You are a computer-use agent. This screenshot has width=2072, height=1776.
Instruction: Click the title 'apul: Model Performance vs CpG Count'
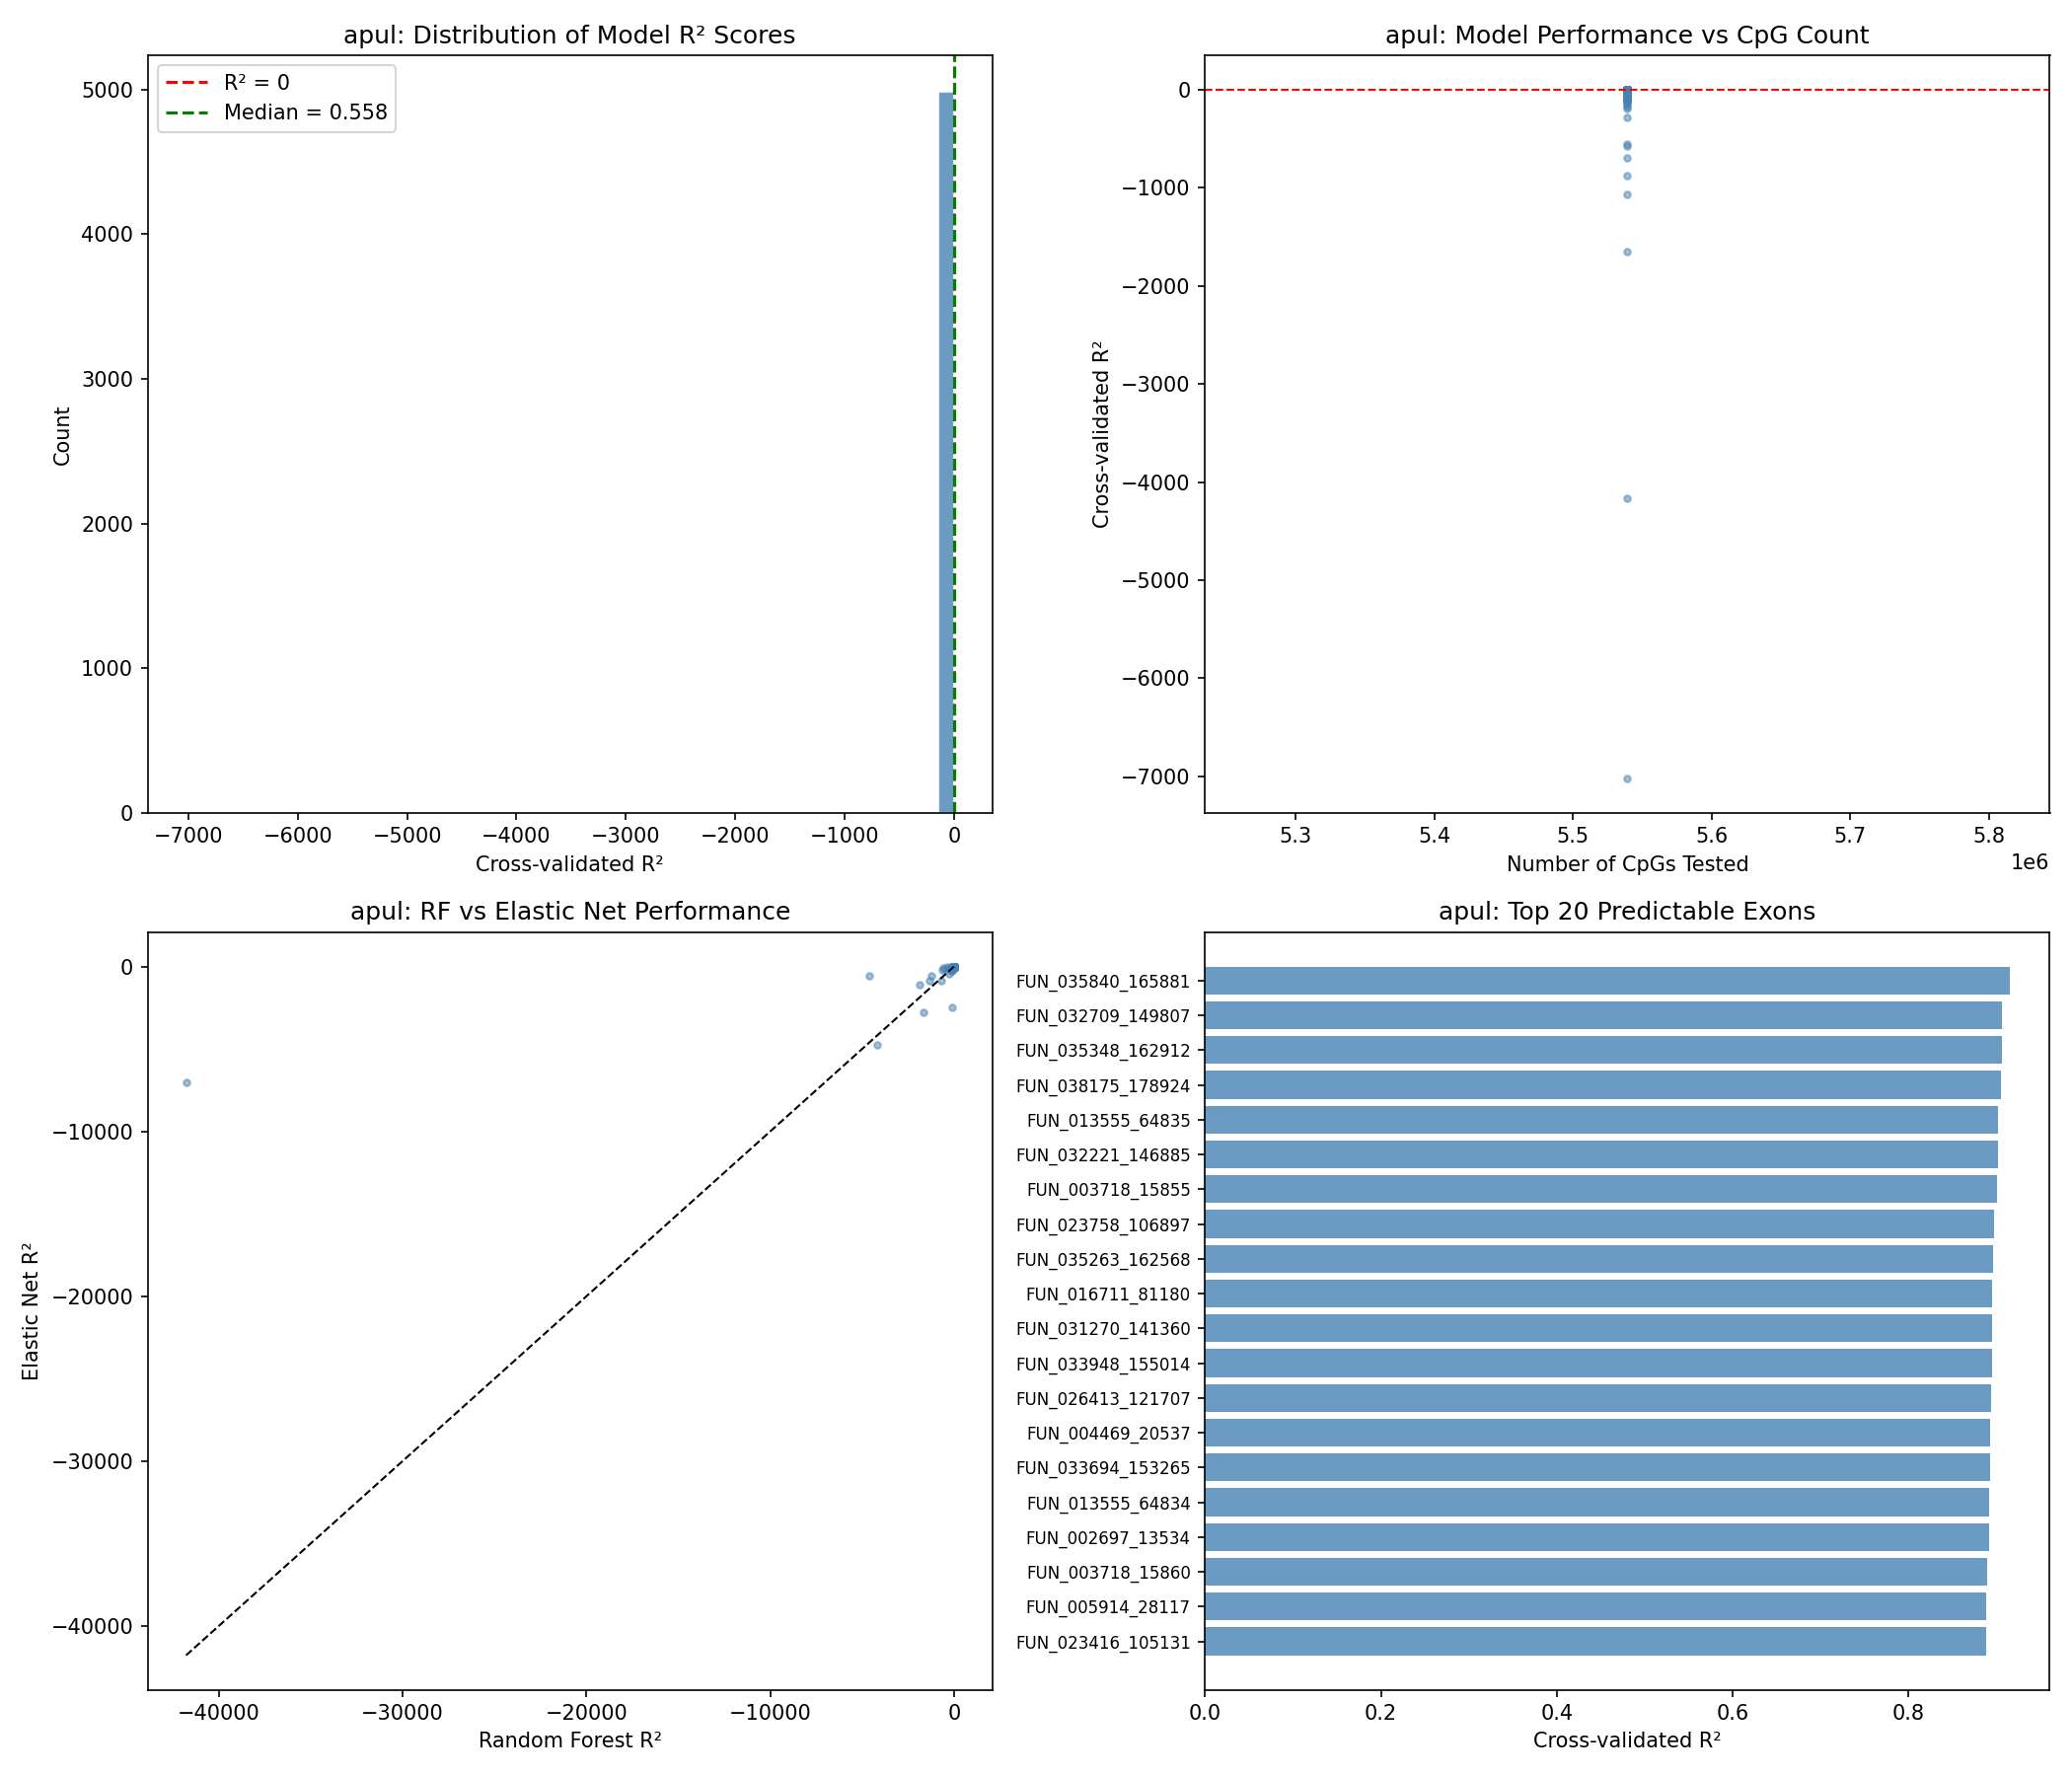coord(1626,35)
